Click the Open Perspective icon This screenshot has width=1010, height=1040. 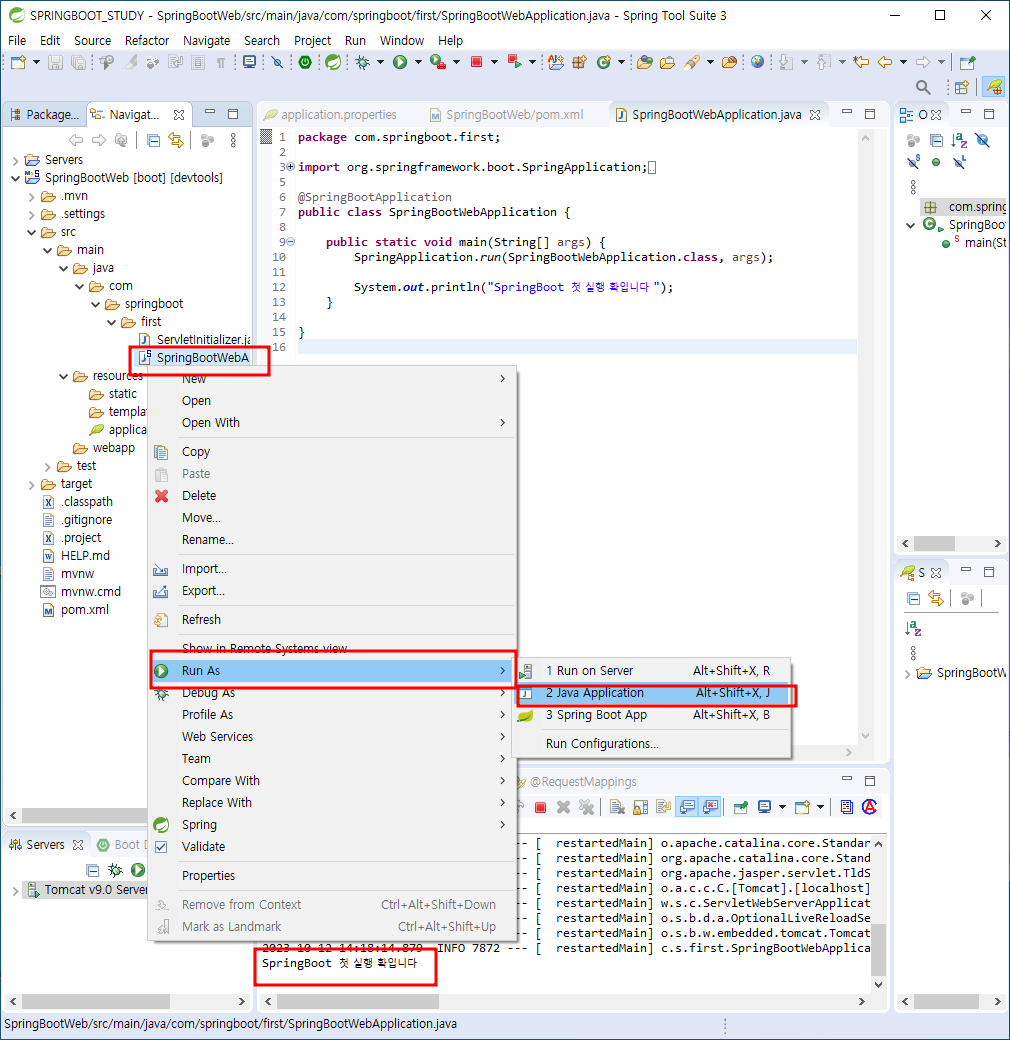[962, 87]
